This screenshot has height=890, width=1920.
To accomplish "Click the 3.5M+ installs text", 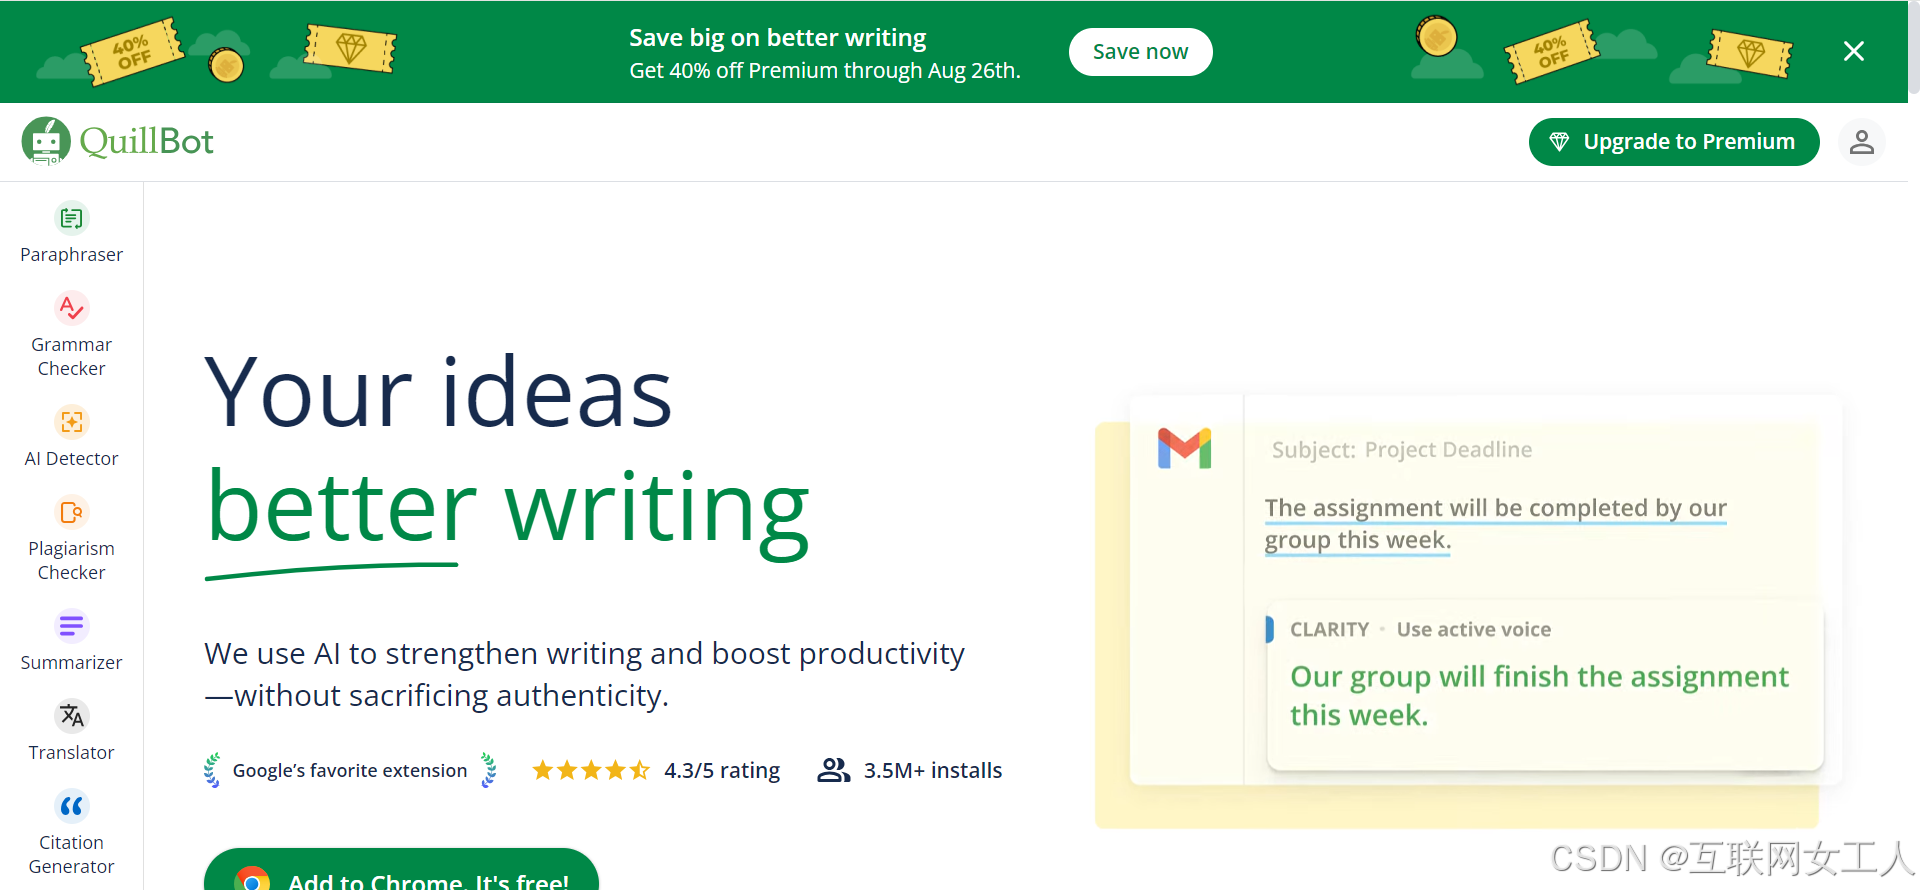I will (x=932, y=770).
